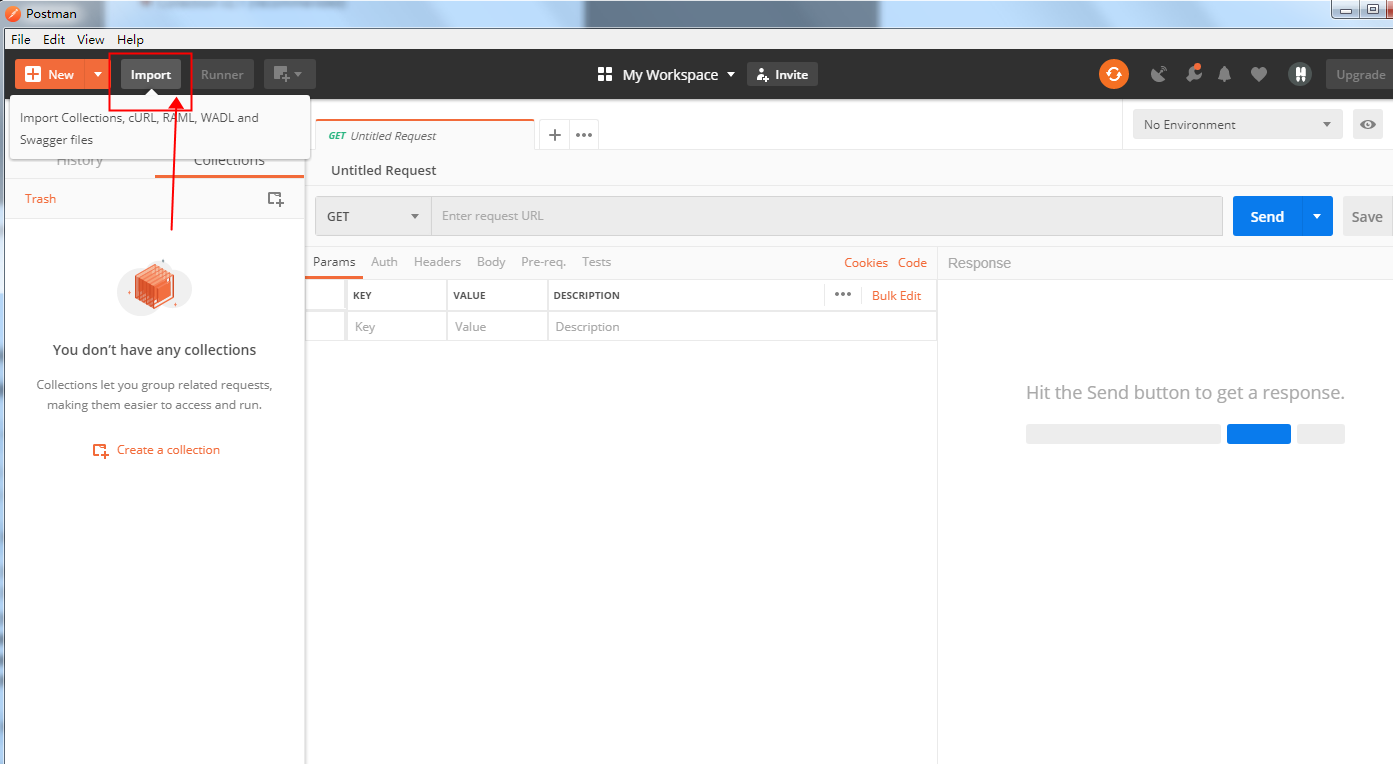
Task: Expand the New button dropdown arrow
Action: (97, 74)
